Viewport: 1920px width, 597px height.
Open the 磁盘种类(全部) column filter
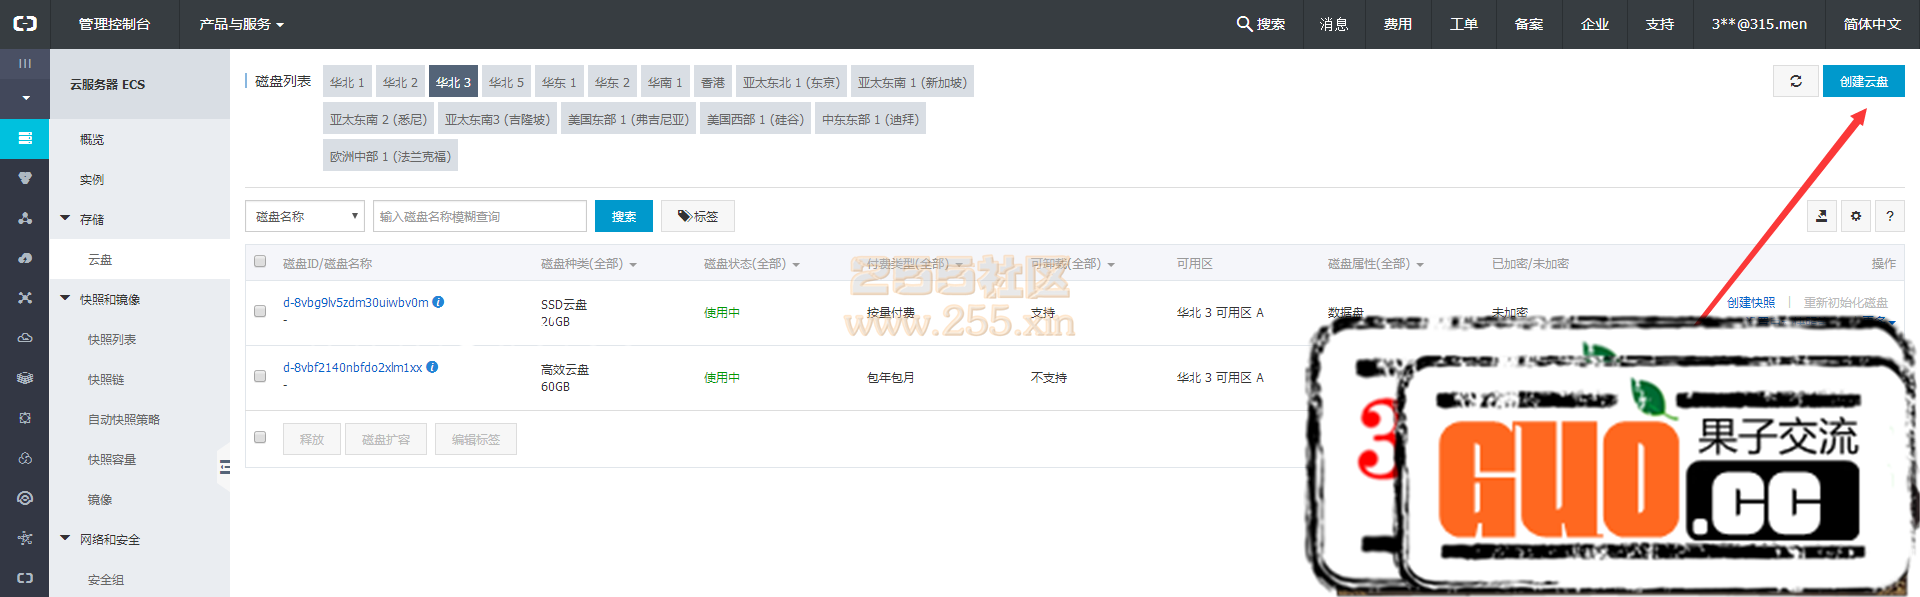click(588, 264)
